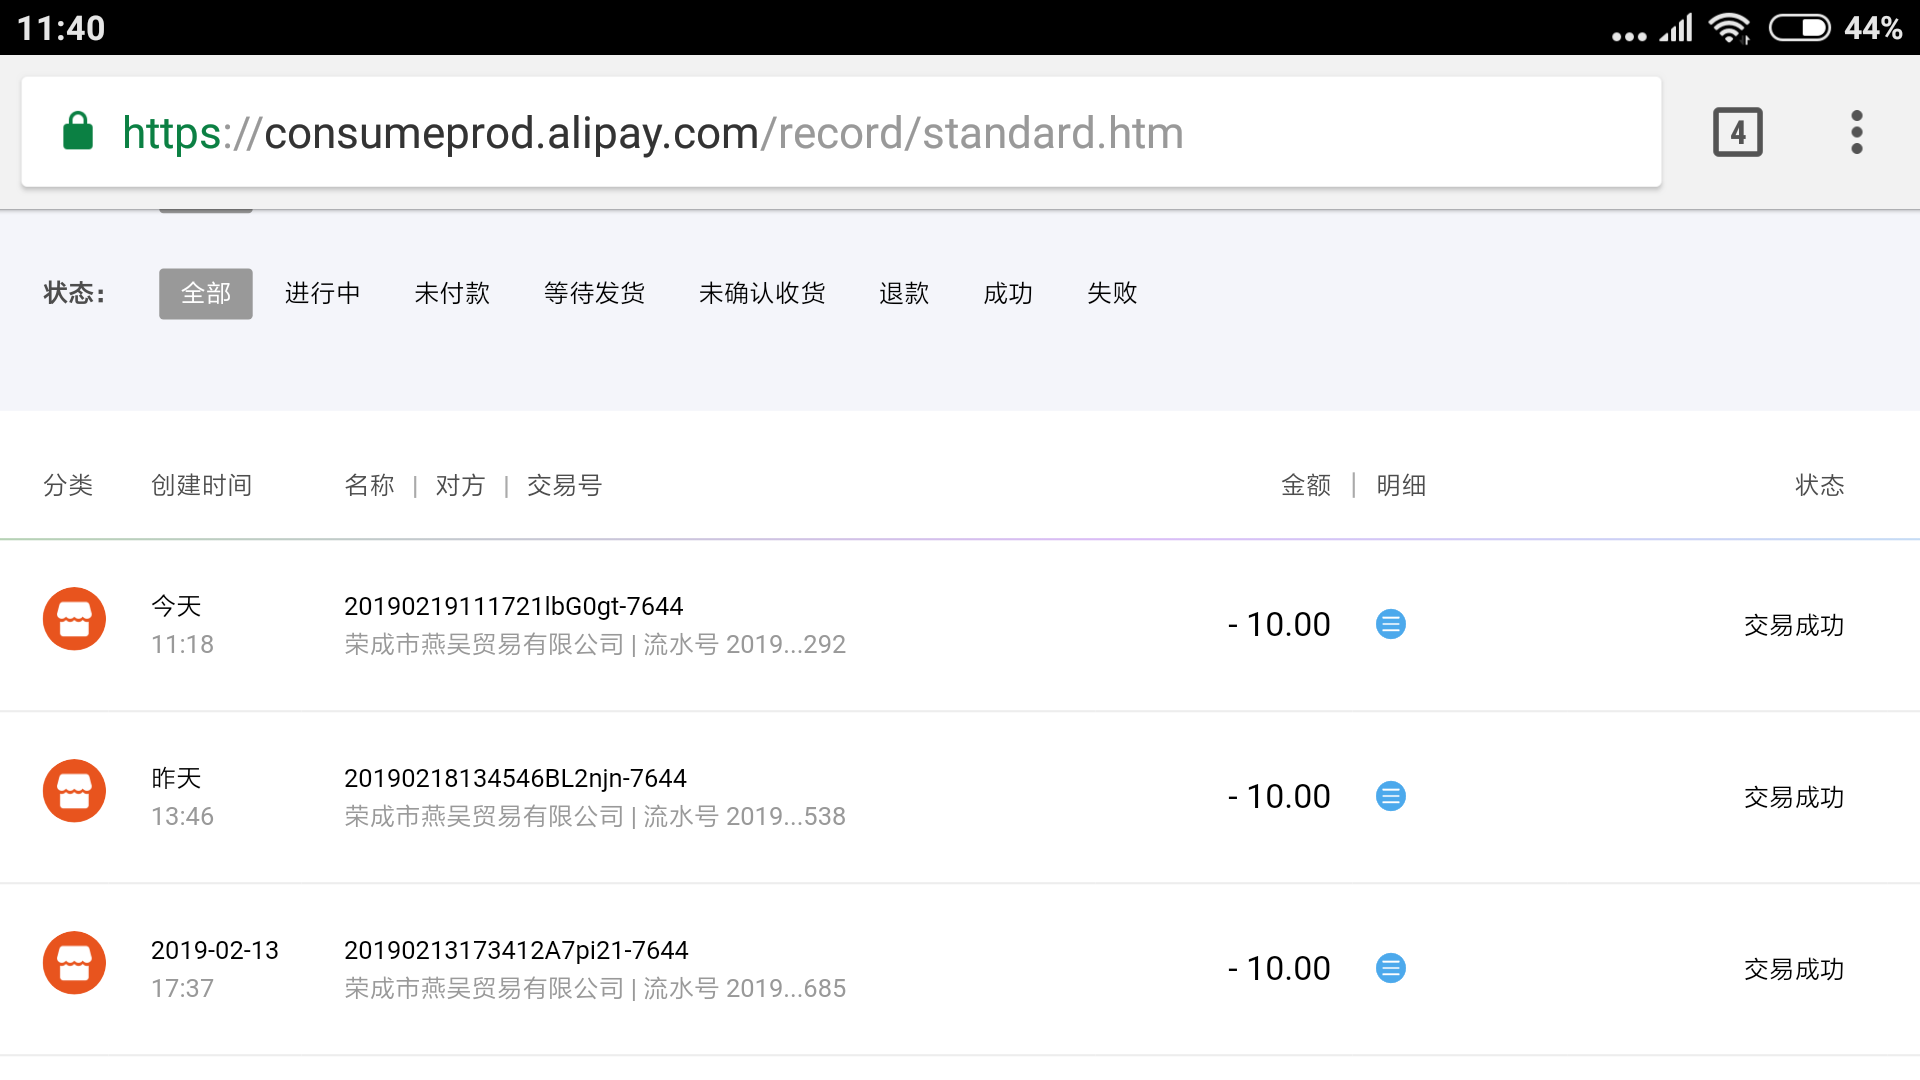The height and width of the screenshot is (1080, 1920).
Task: Click the 名称 column header
Action: click(369, 485)
